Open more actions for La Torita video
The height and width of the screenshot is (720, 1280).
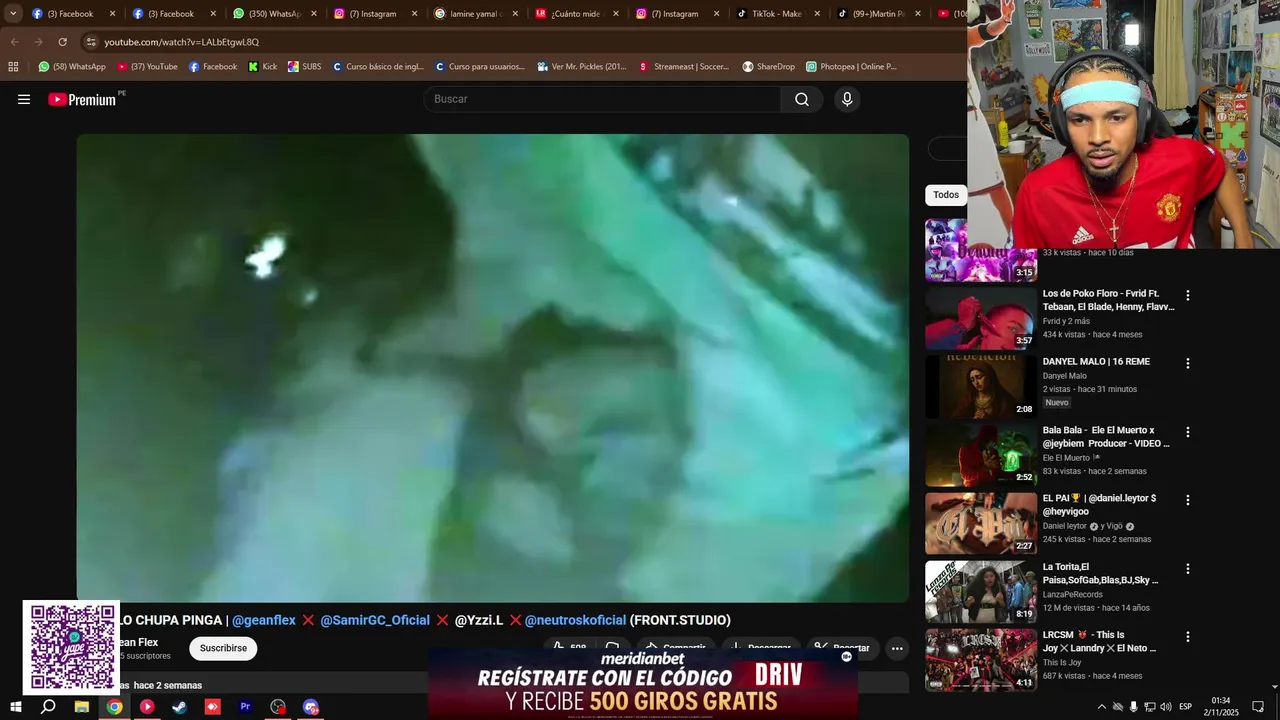click(1188, 568)
